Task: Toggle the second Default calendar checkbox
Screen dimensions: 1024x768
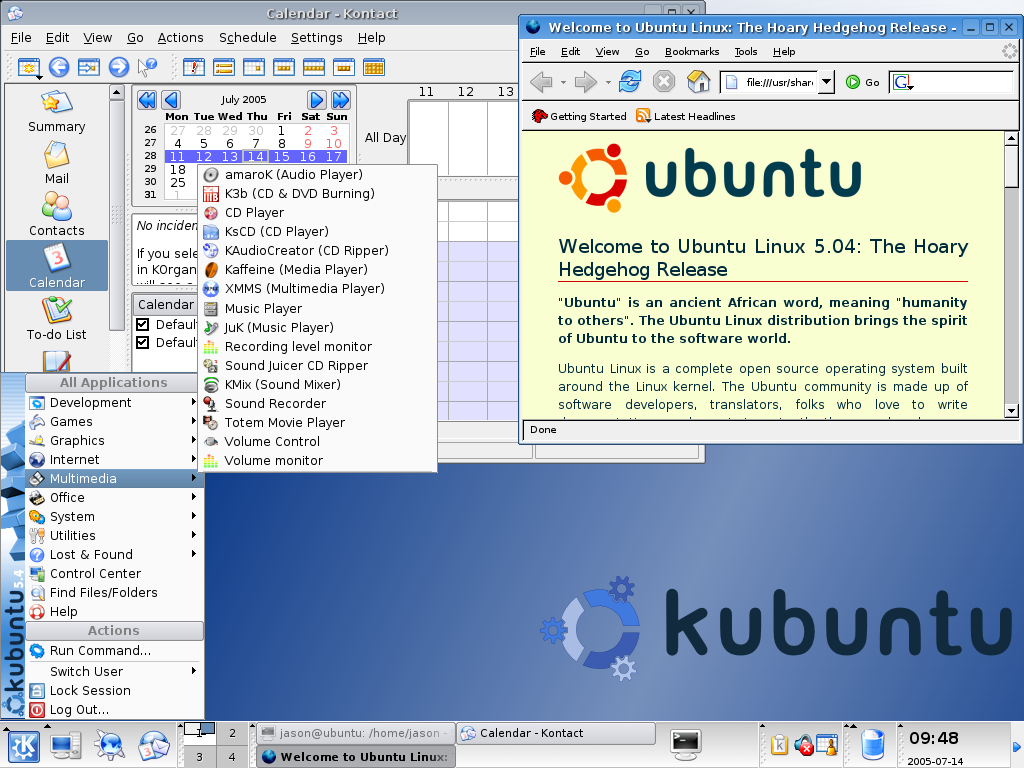Action: coord(142,342)
